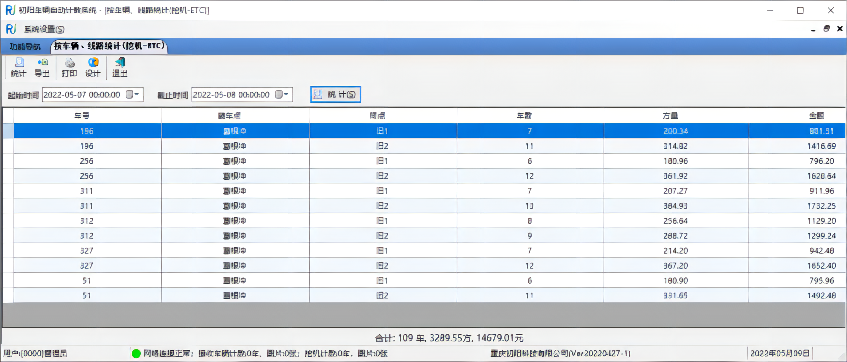Click the amount cell 795.96
The image size is (847, 362).
(797, 281)
